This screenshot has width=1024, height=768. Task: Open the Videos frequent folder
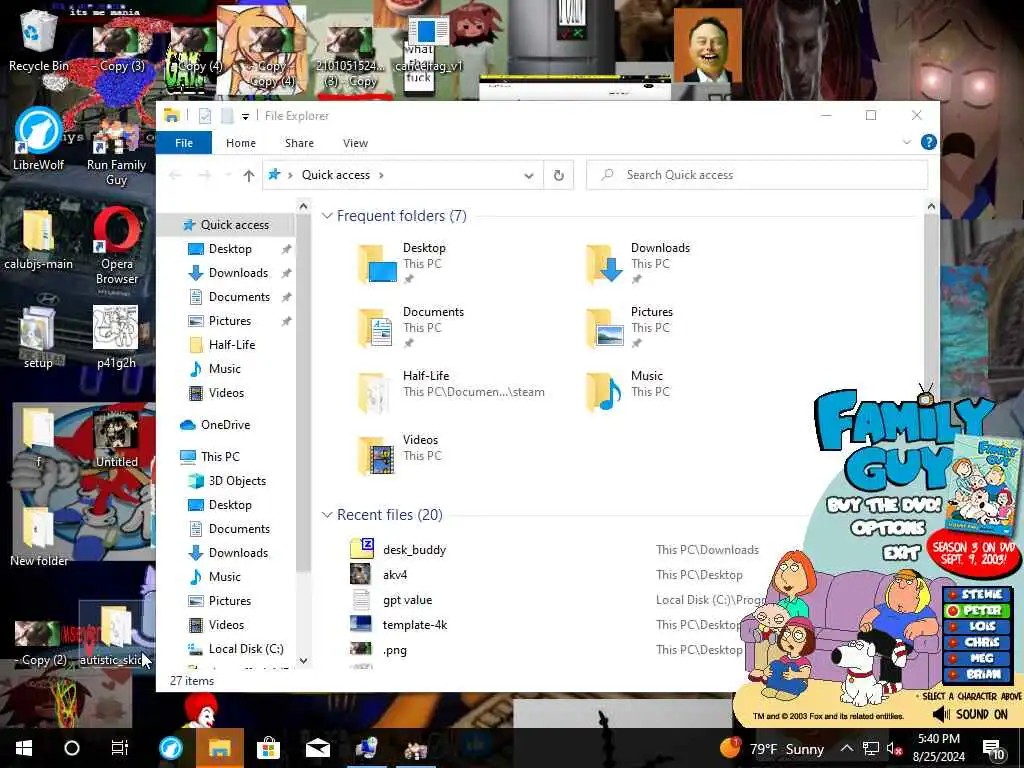(402, 455)
